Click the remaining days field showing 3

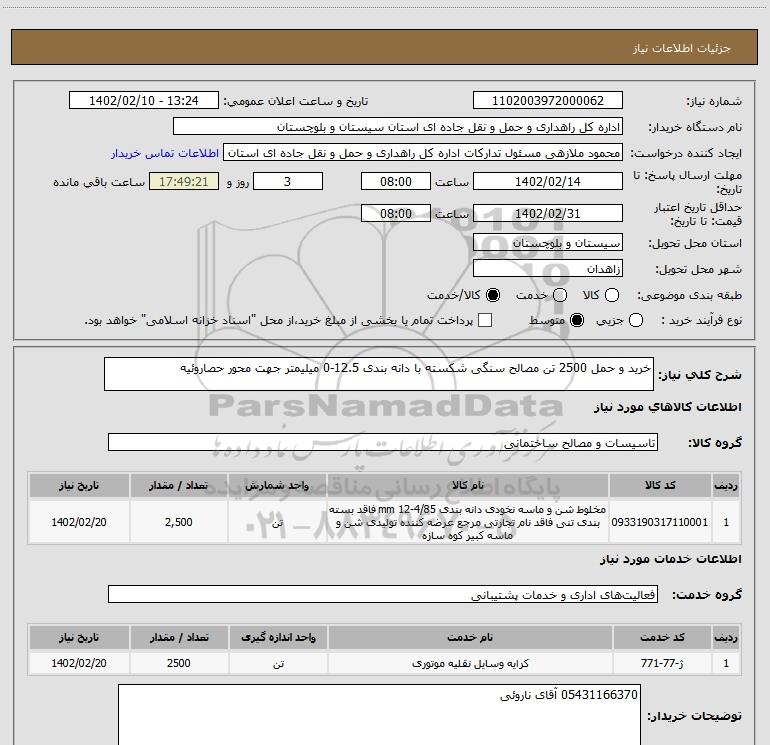[x=288, y=181]
